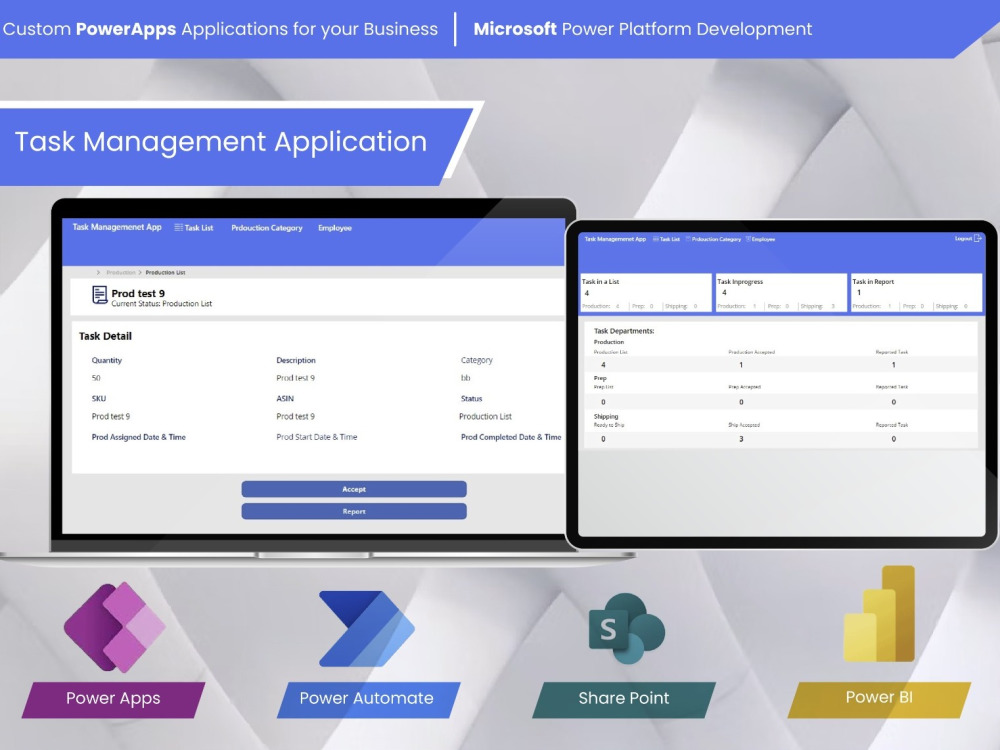Click the Power Automate arrow logo
1000x750 pixels.
367,628
